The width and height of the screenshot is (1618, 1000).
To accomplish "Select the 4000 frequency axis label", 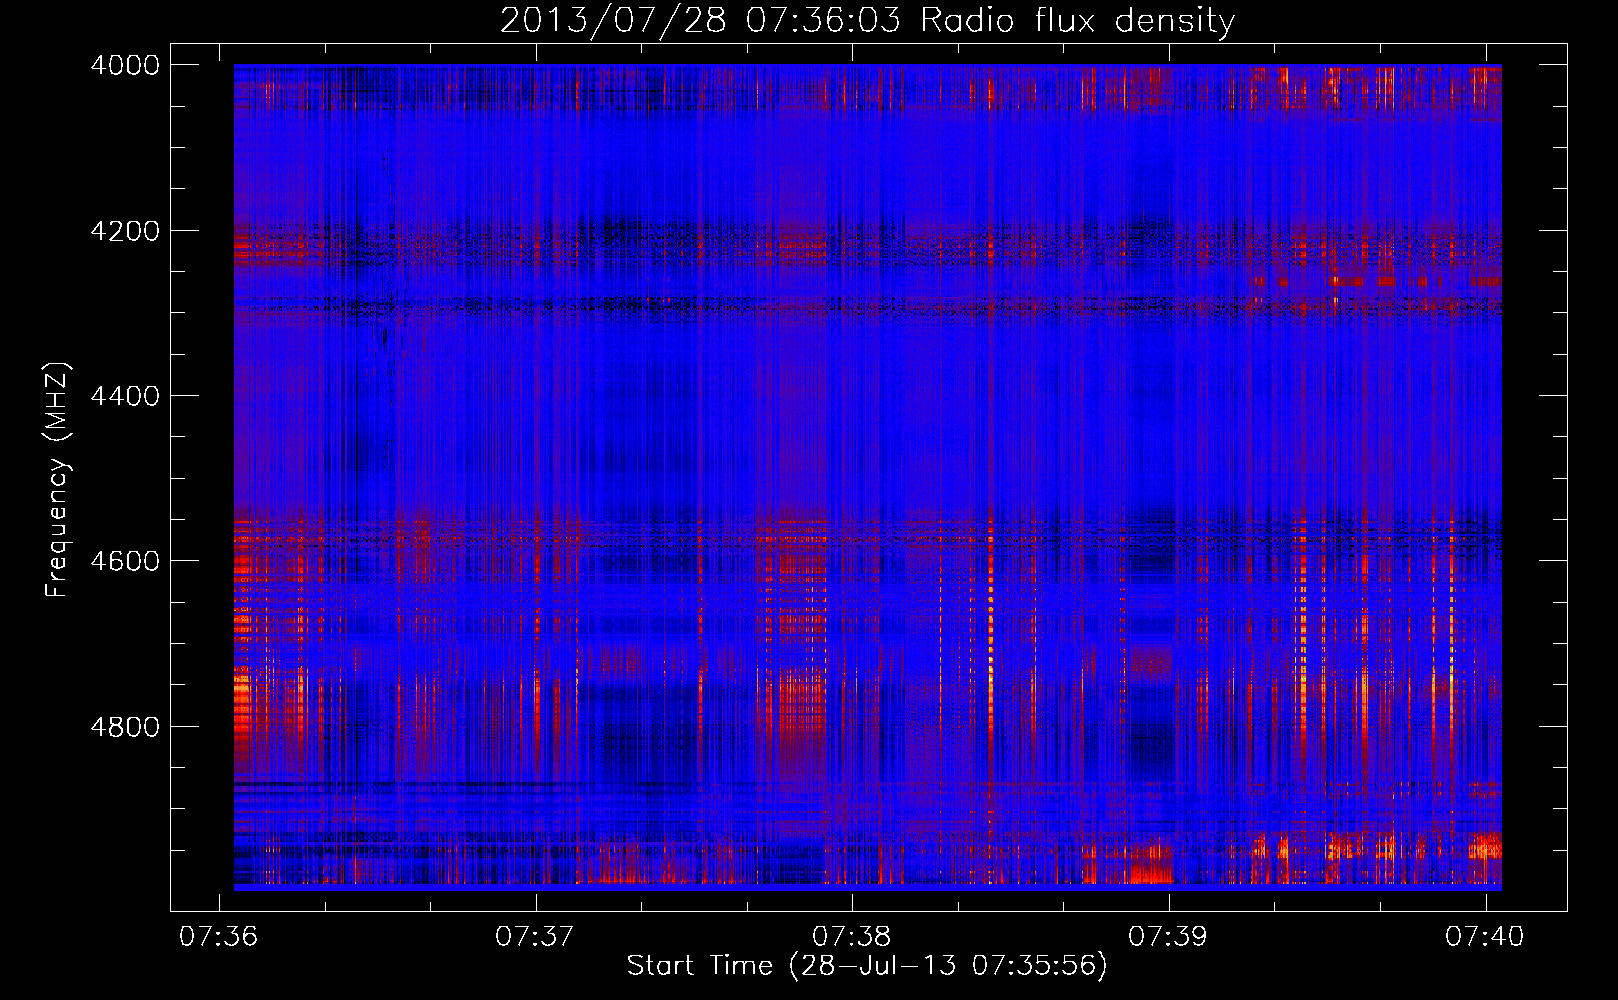I will [125, 65].
